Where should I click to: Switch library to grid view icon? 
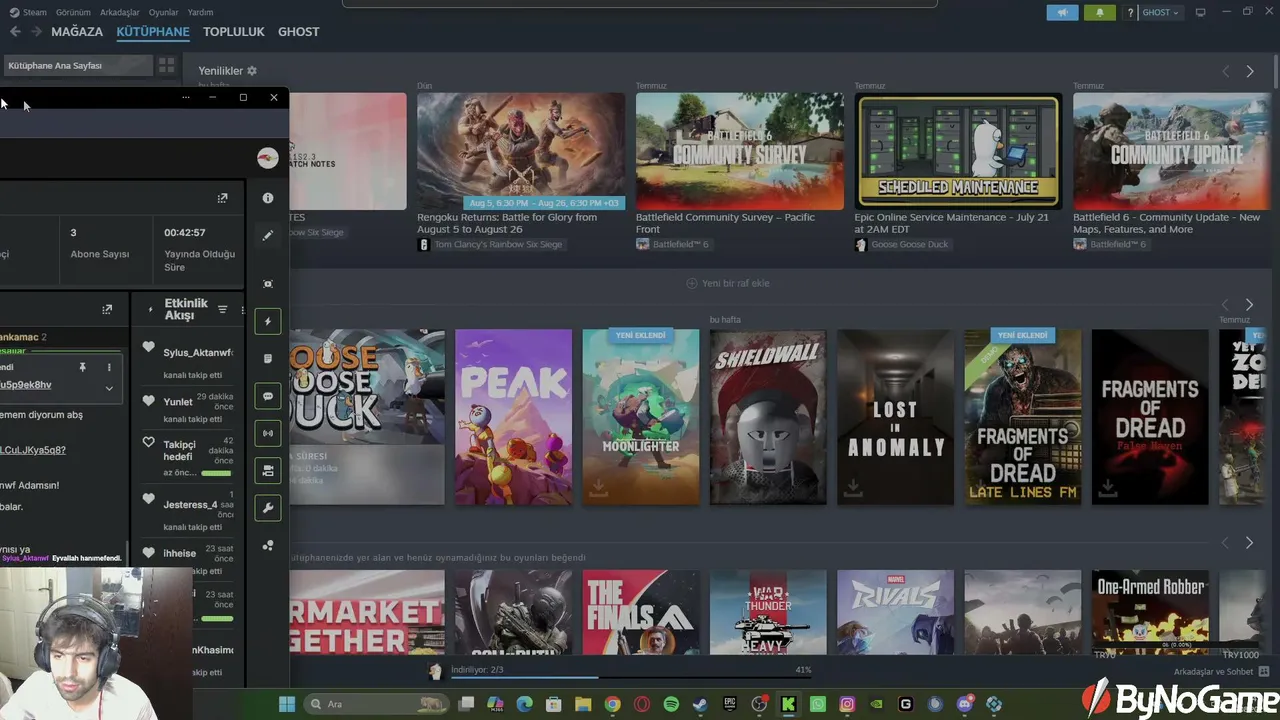(x=166, y=65)
